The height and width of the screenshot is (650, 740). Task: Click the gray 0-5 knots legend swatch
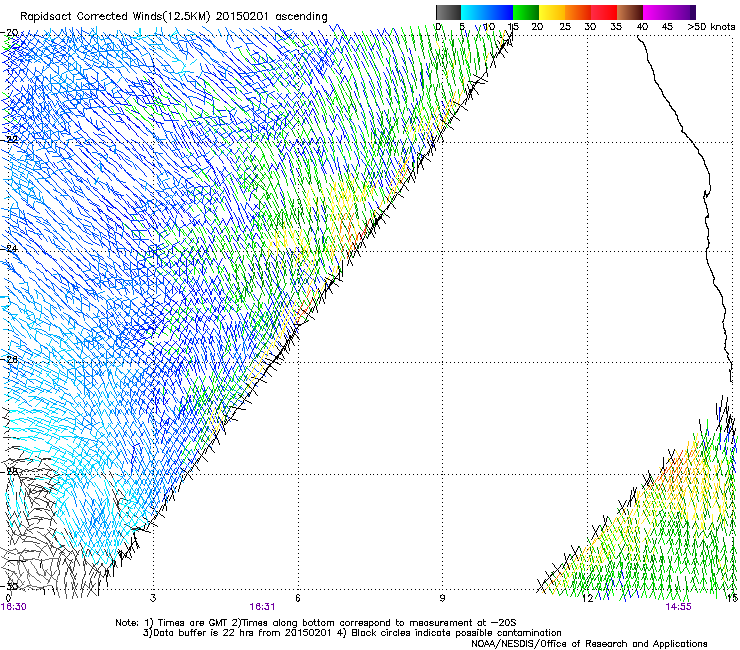(448, 12)
